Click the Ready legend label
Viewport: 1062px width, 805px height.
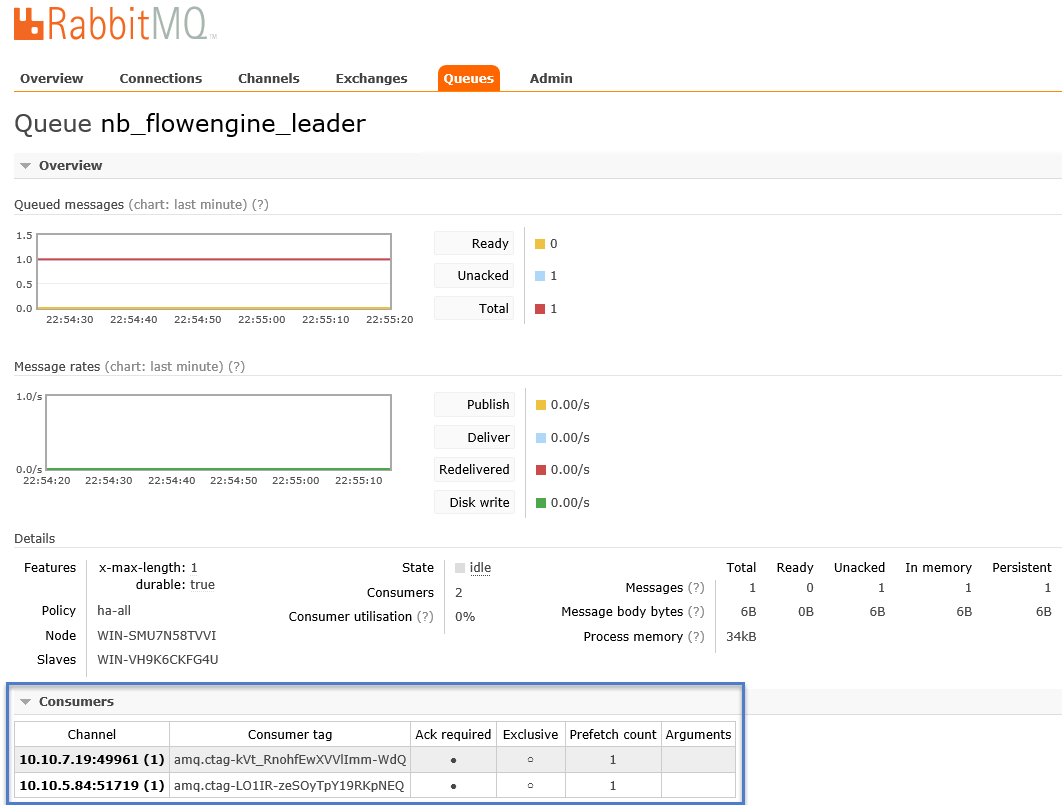pos(474,244)
